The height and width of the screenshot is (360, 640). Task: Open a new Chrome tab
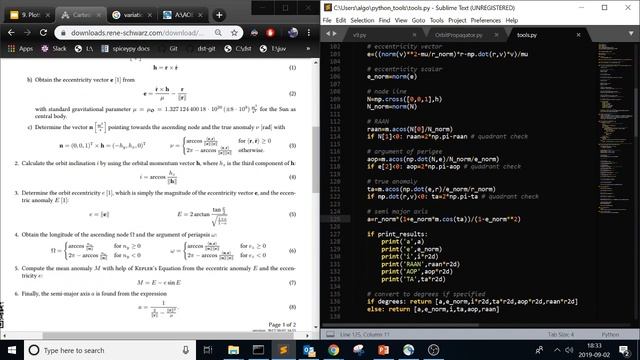pyautogui.click(x=219, y=15)
